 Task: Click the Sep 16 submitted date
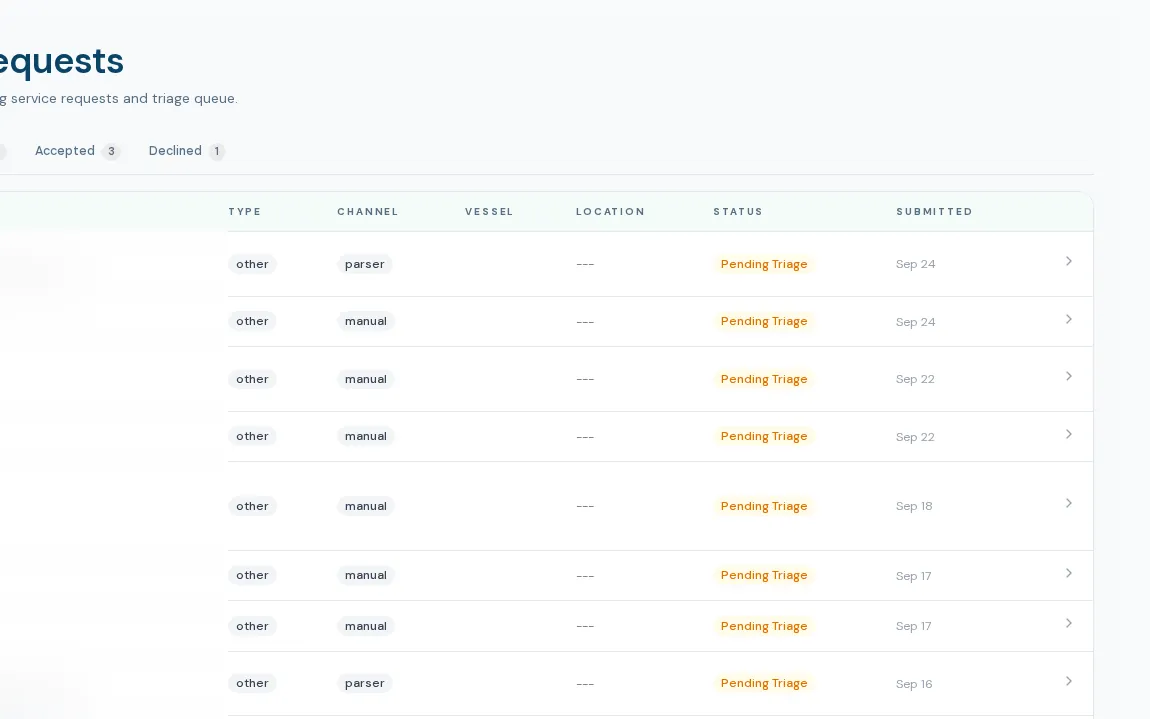pos(914,684)
